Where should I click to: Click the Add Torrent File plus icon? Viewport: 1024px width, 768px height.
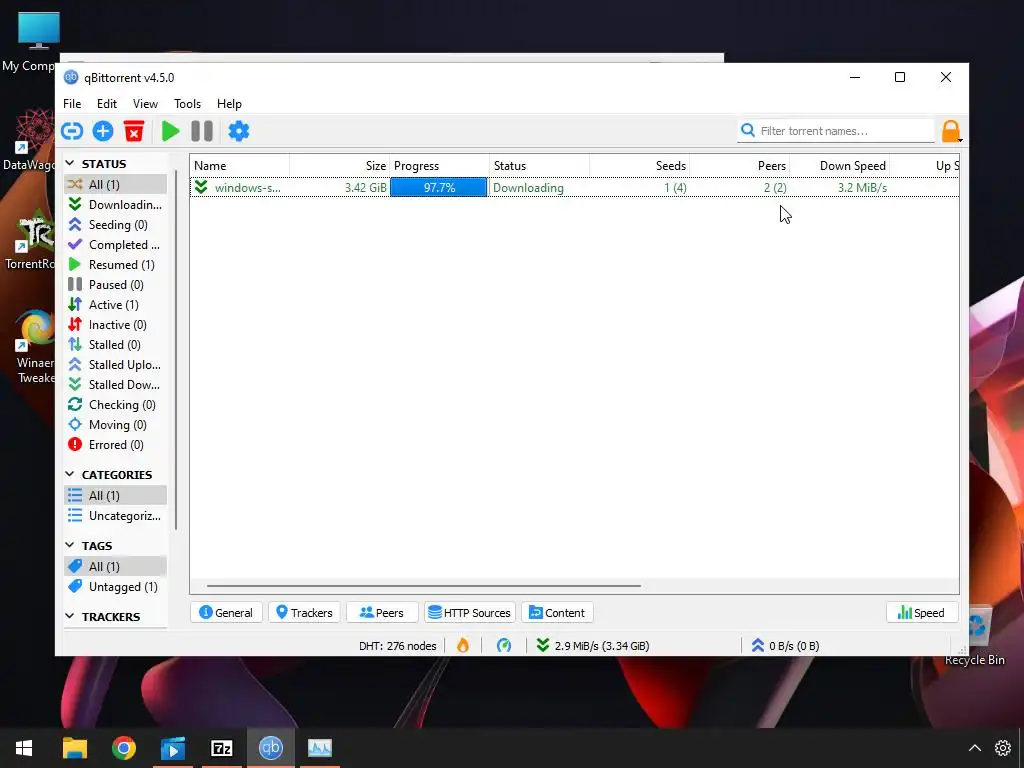click(103, 131)
